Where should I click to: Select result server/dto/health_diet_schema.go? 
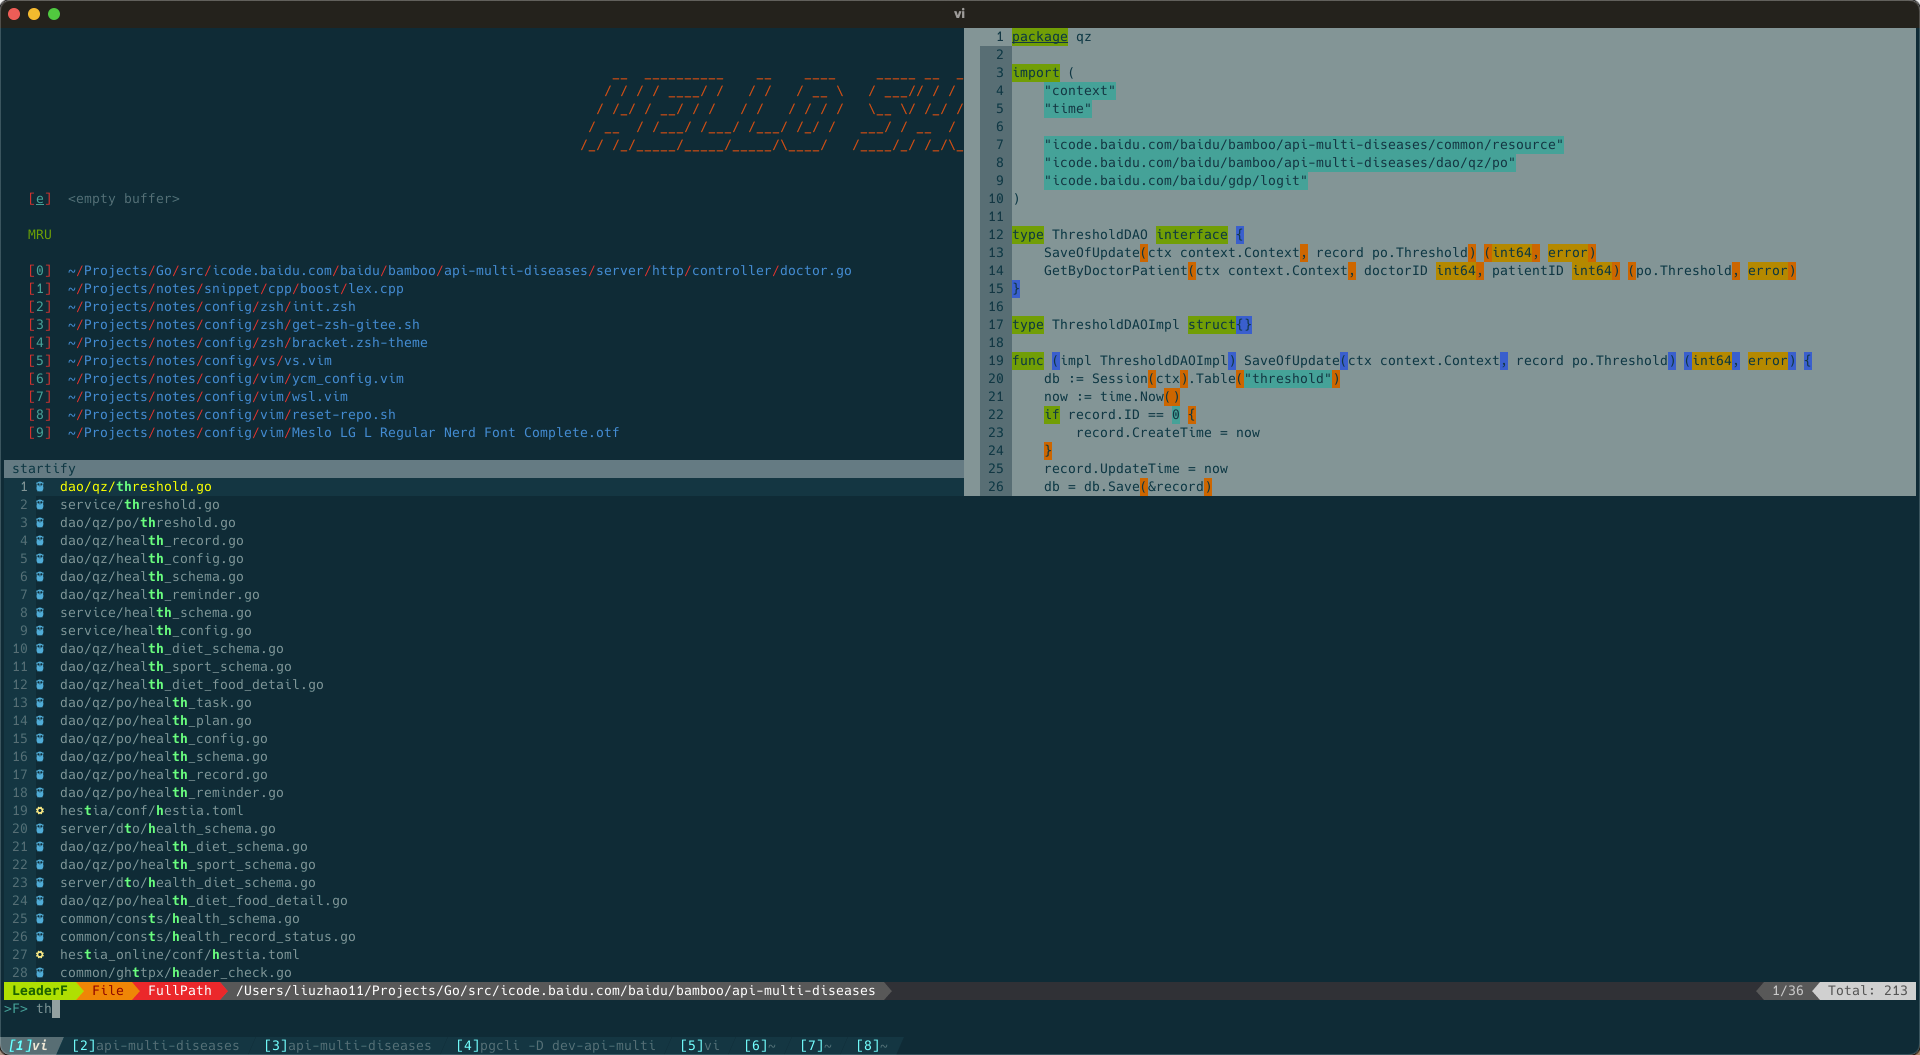click(188, 883)
